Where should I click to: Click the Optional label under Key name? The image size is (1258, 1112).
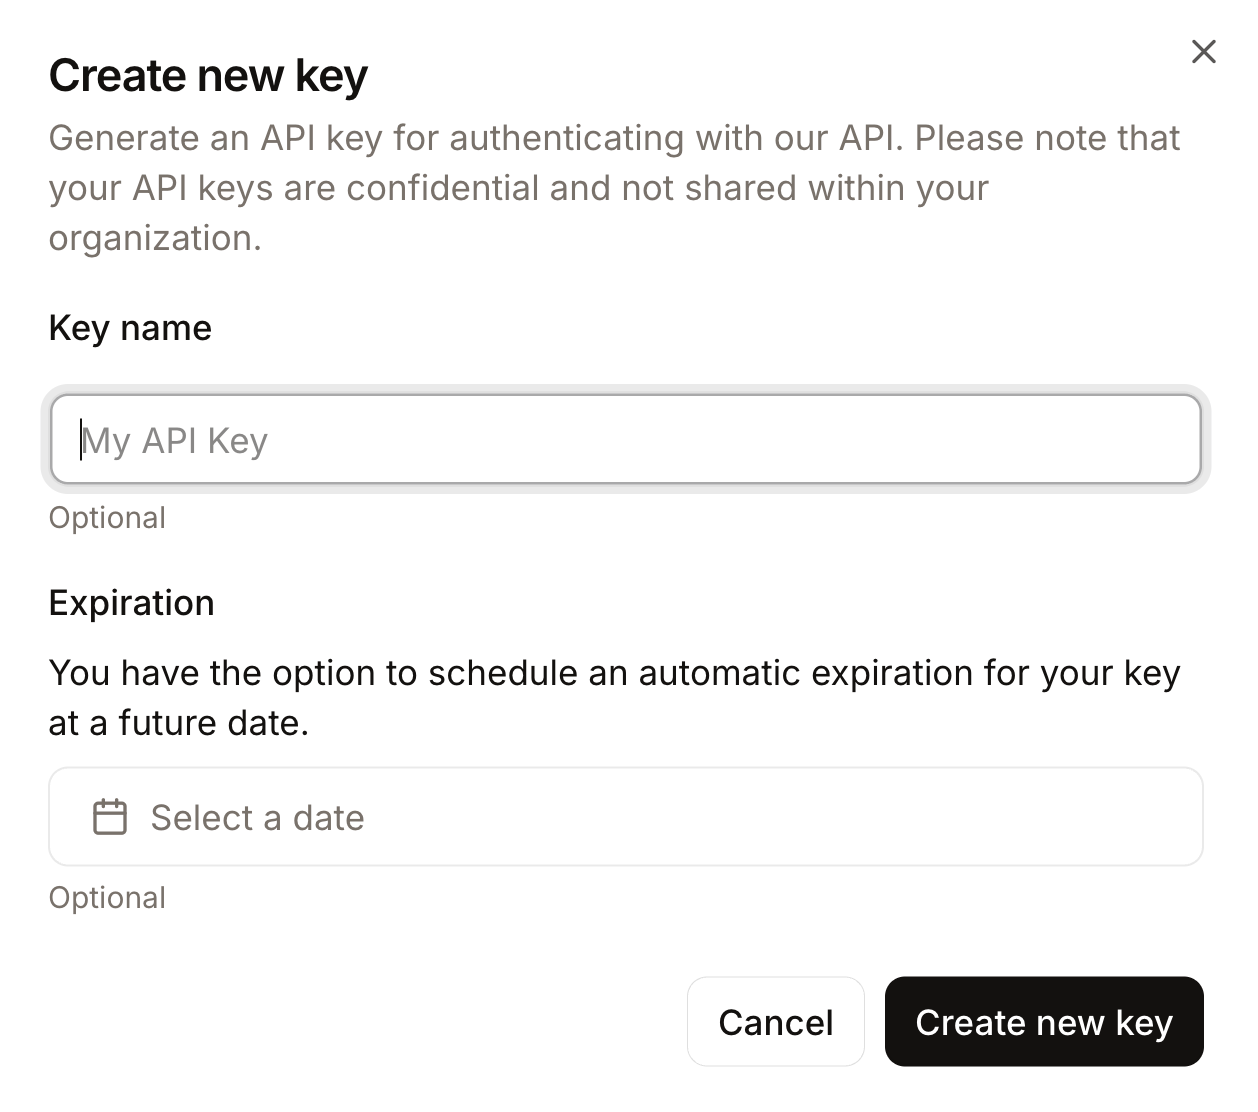107,518
